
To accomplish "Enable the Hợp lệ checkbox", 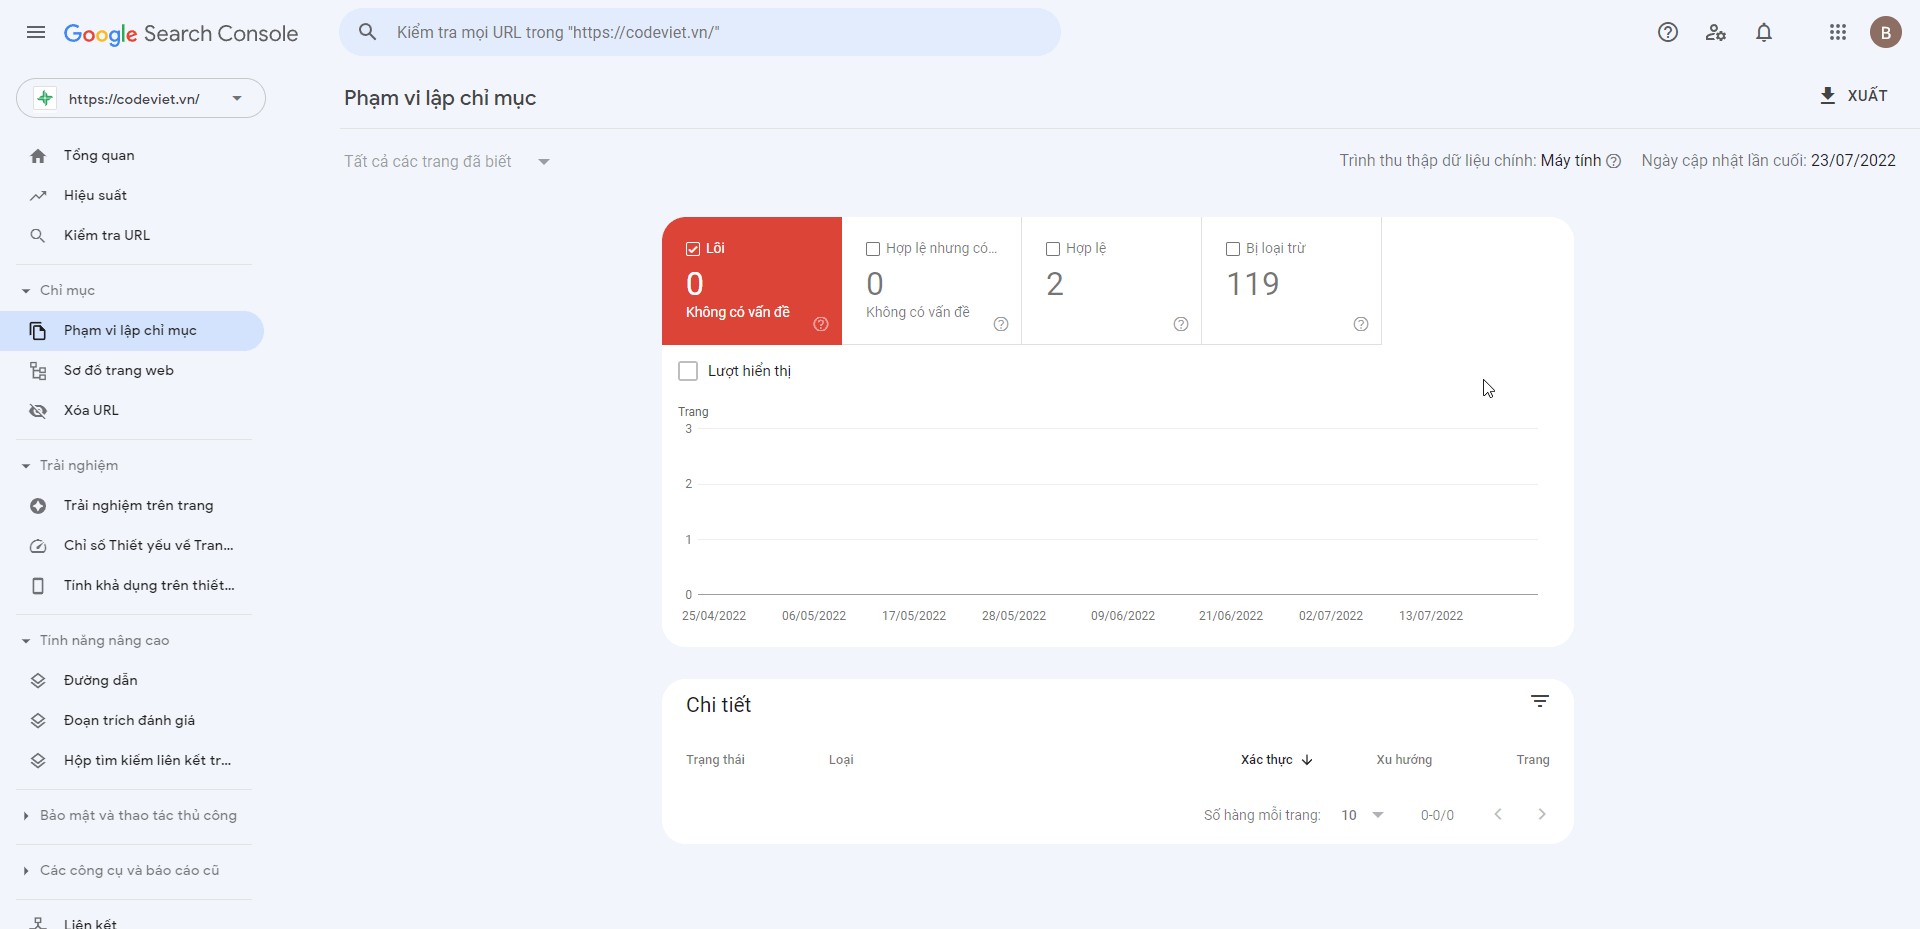I will (x=1053, y=249).
